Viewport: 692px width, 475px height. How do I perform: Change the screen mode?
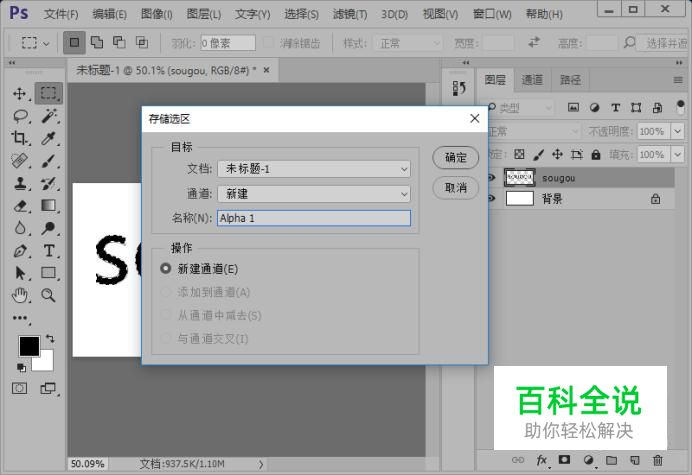coord(48,388)
